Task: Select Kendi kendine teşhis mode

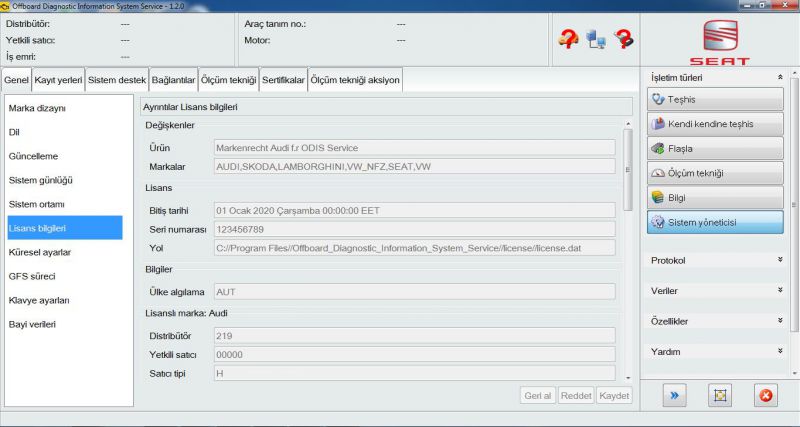Action: [715, 124]
